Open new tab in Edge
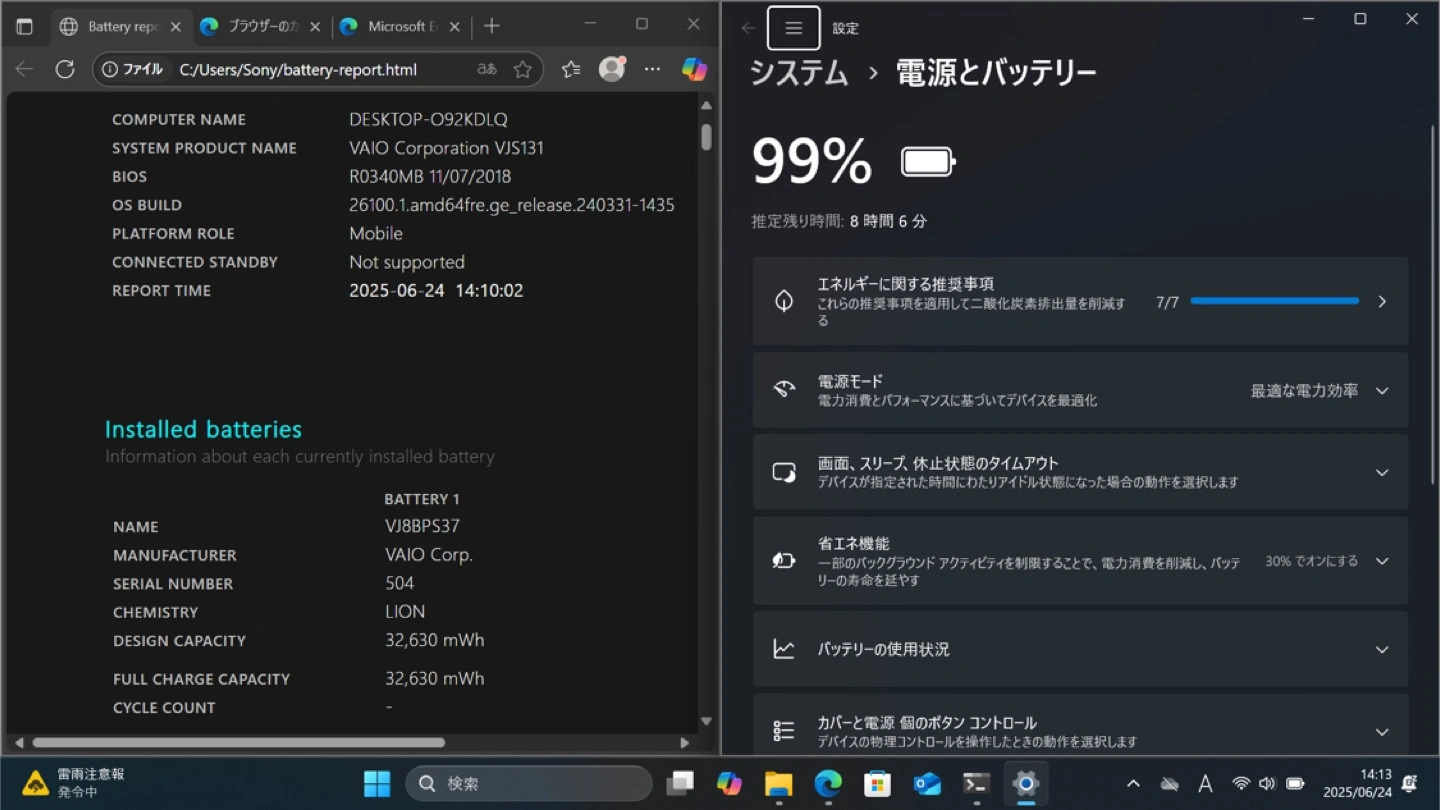Image resolution: width=1440 pixels, height=810 pixels. click(491, 27)
